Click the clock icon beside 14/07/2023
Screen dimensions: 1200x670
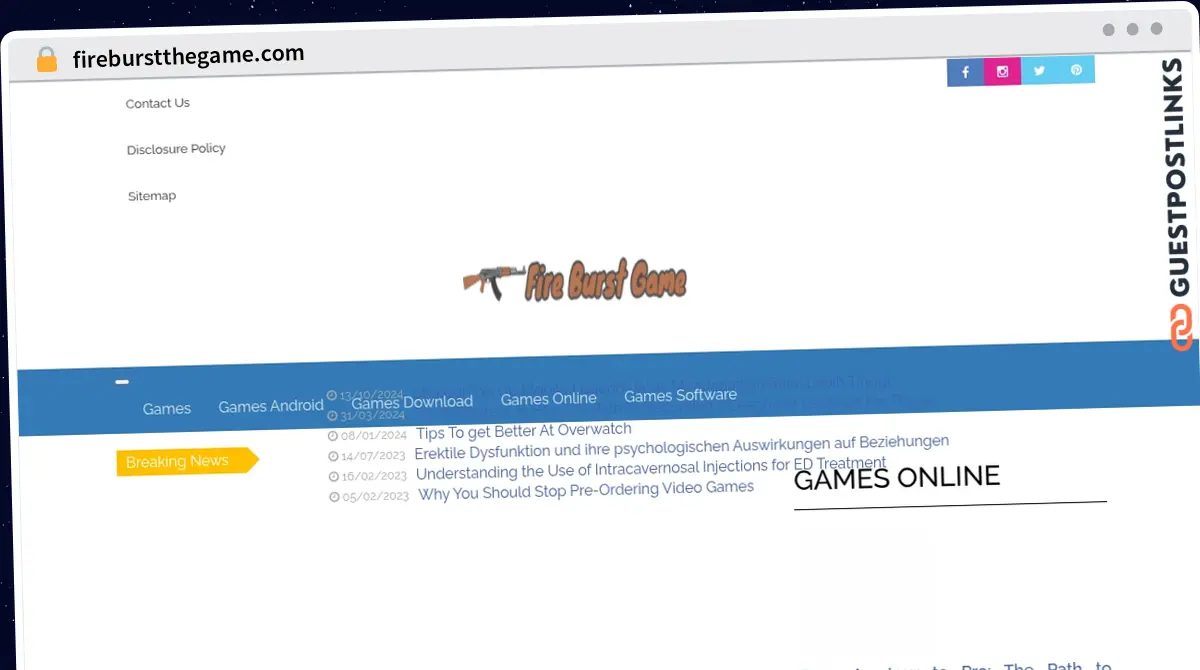(333, 456)
